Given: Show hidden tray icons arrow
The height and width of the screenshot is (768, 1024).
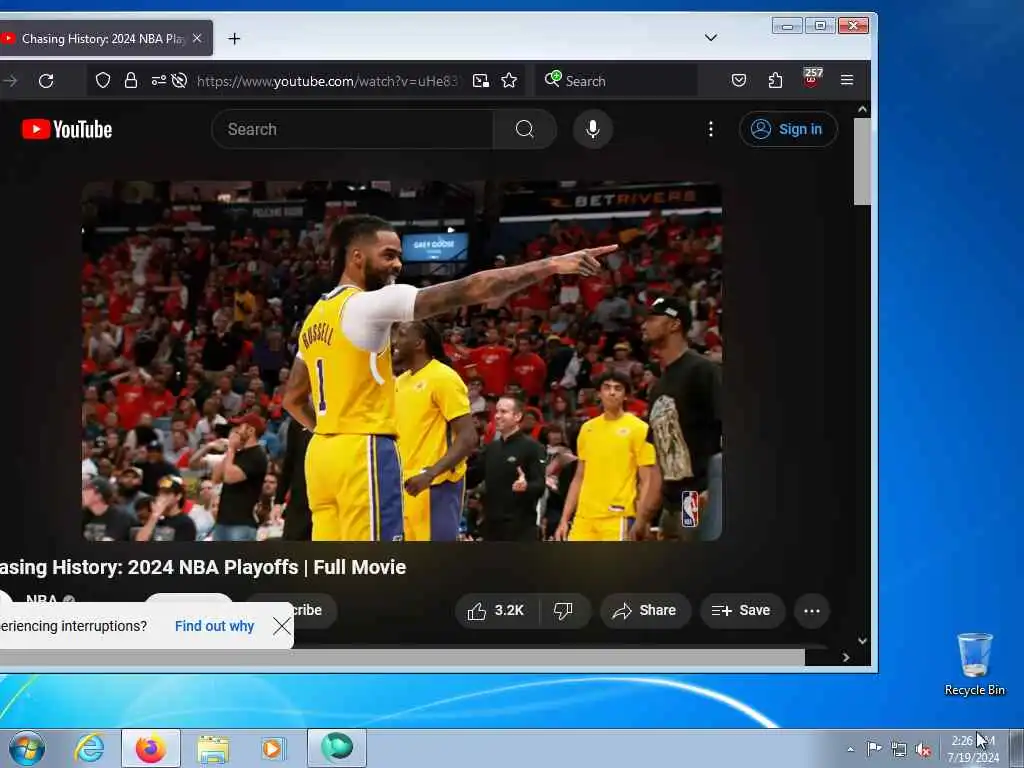Looking at the screenshot, I should pos(850,749).
